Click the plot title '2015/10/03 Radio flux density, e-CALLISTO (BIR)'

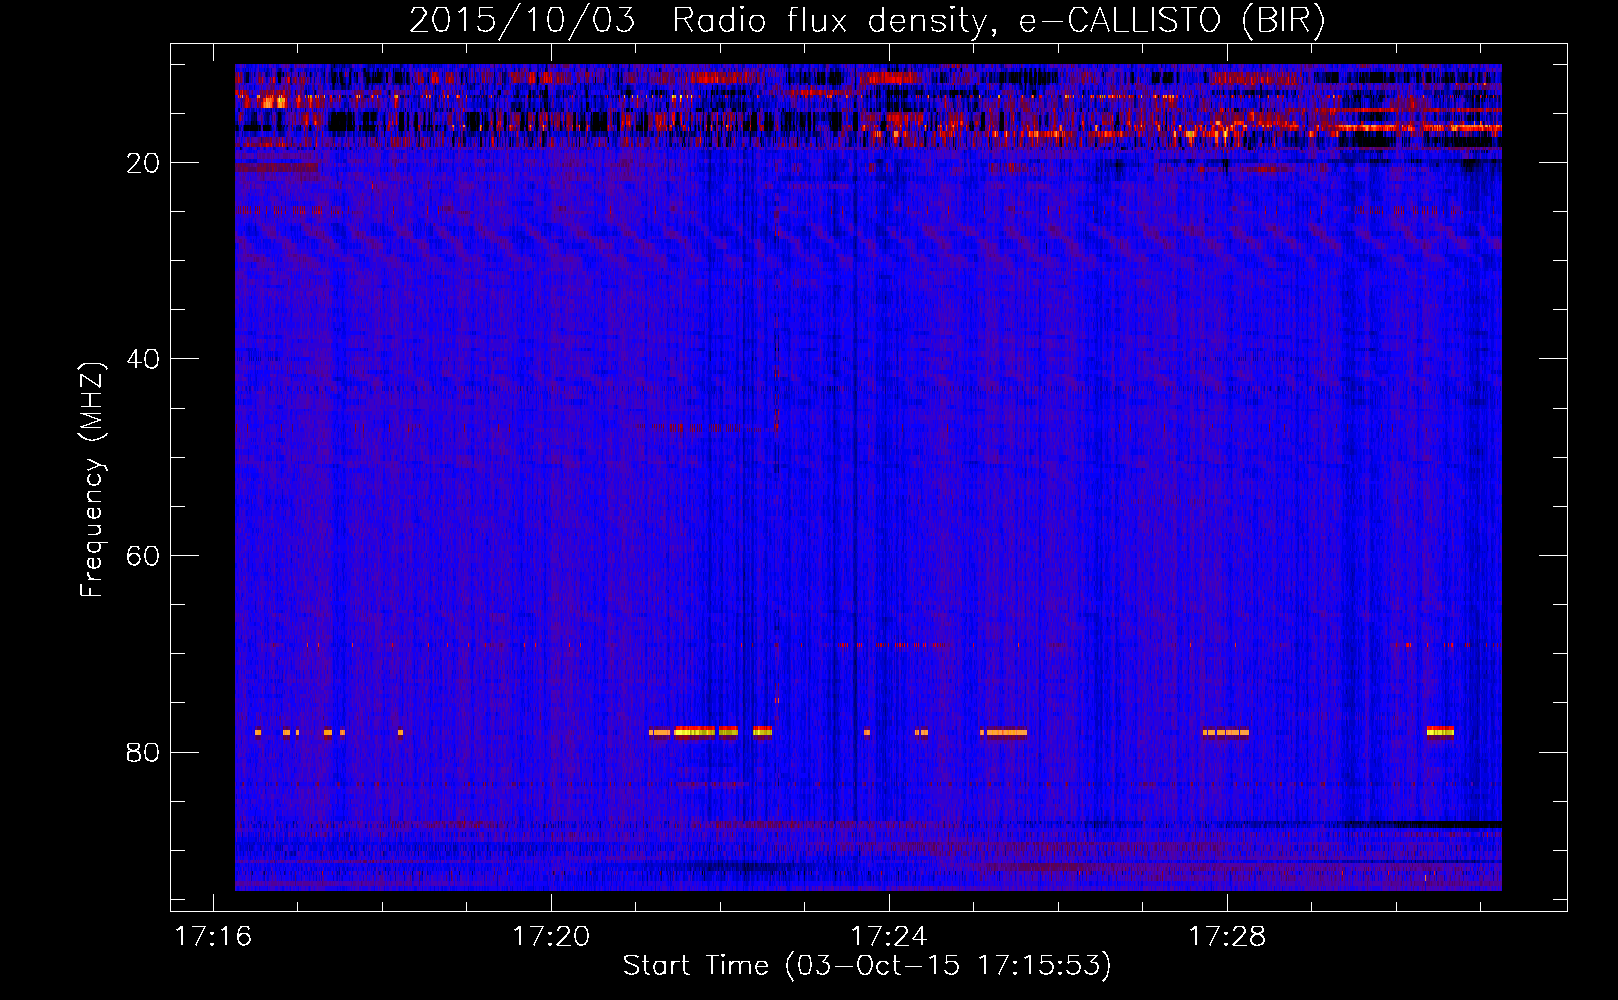tap(867, 20)
